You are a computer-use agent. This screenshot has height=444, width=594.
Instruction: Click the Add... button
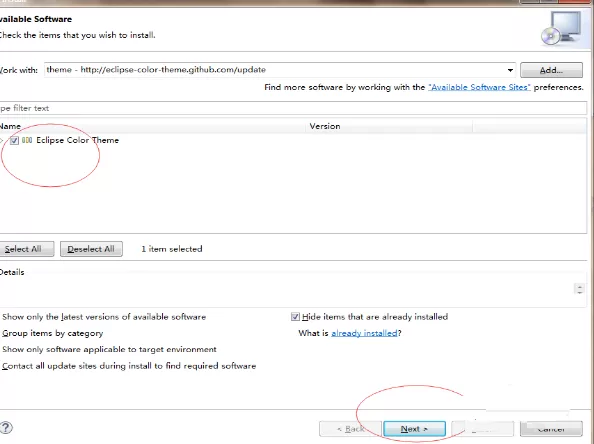coord(551,70)
